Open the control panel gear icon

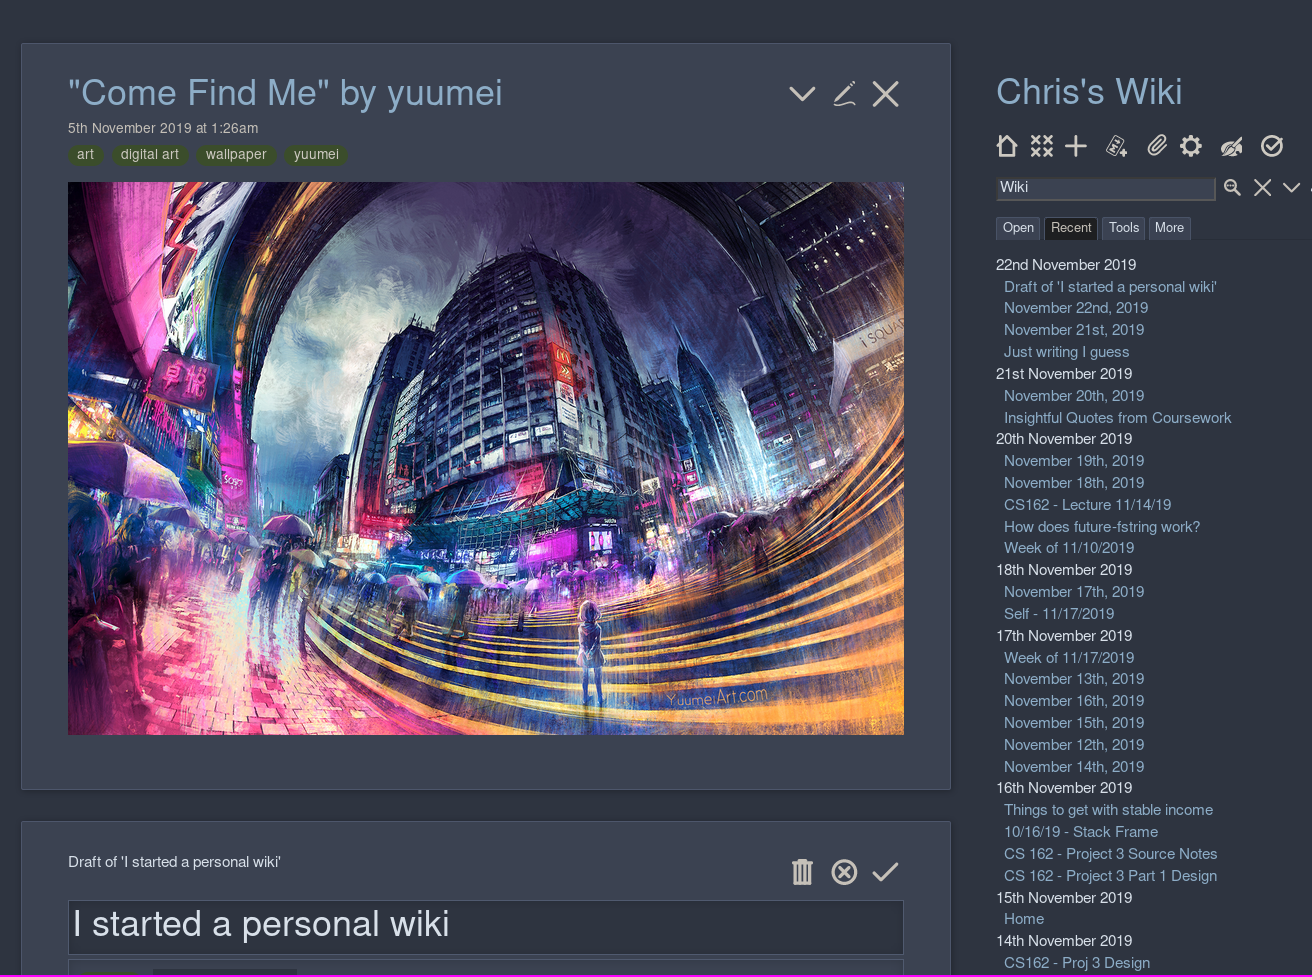(1191, 146)
